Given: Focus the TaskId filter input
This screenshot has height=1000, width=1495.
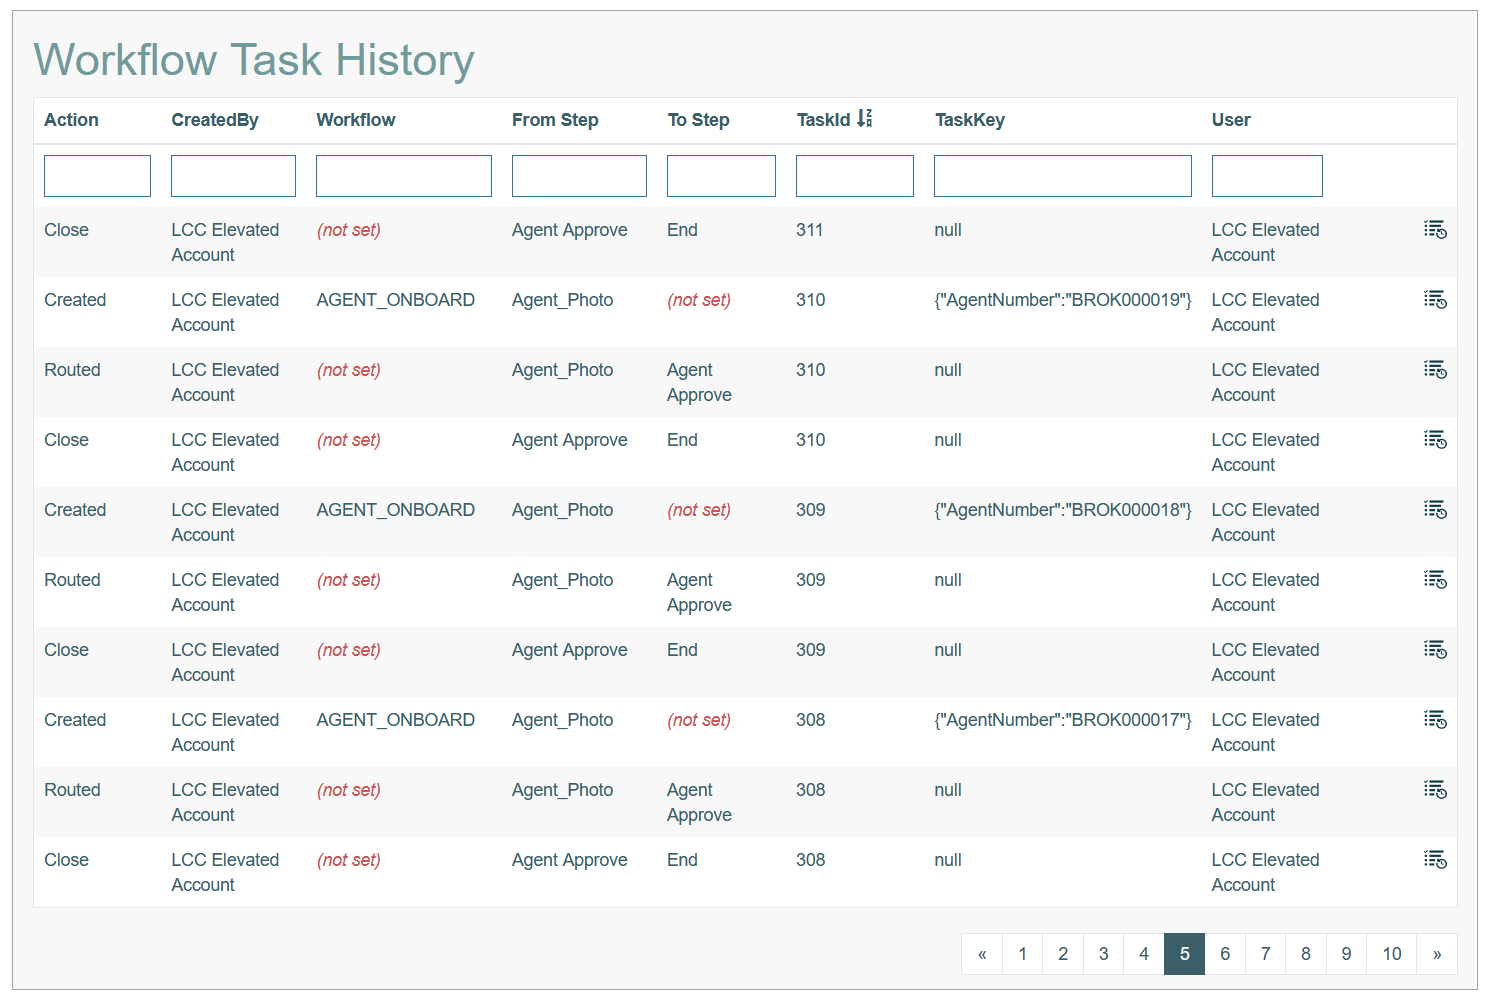Looking at the screenshot, I should (x=855, y=176).
